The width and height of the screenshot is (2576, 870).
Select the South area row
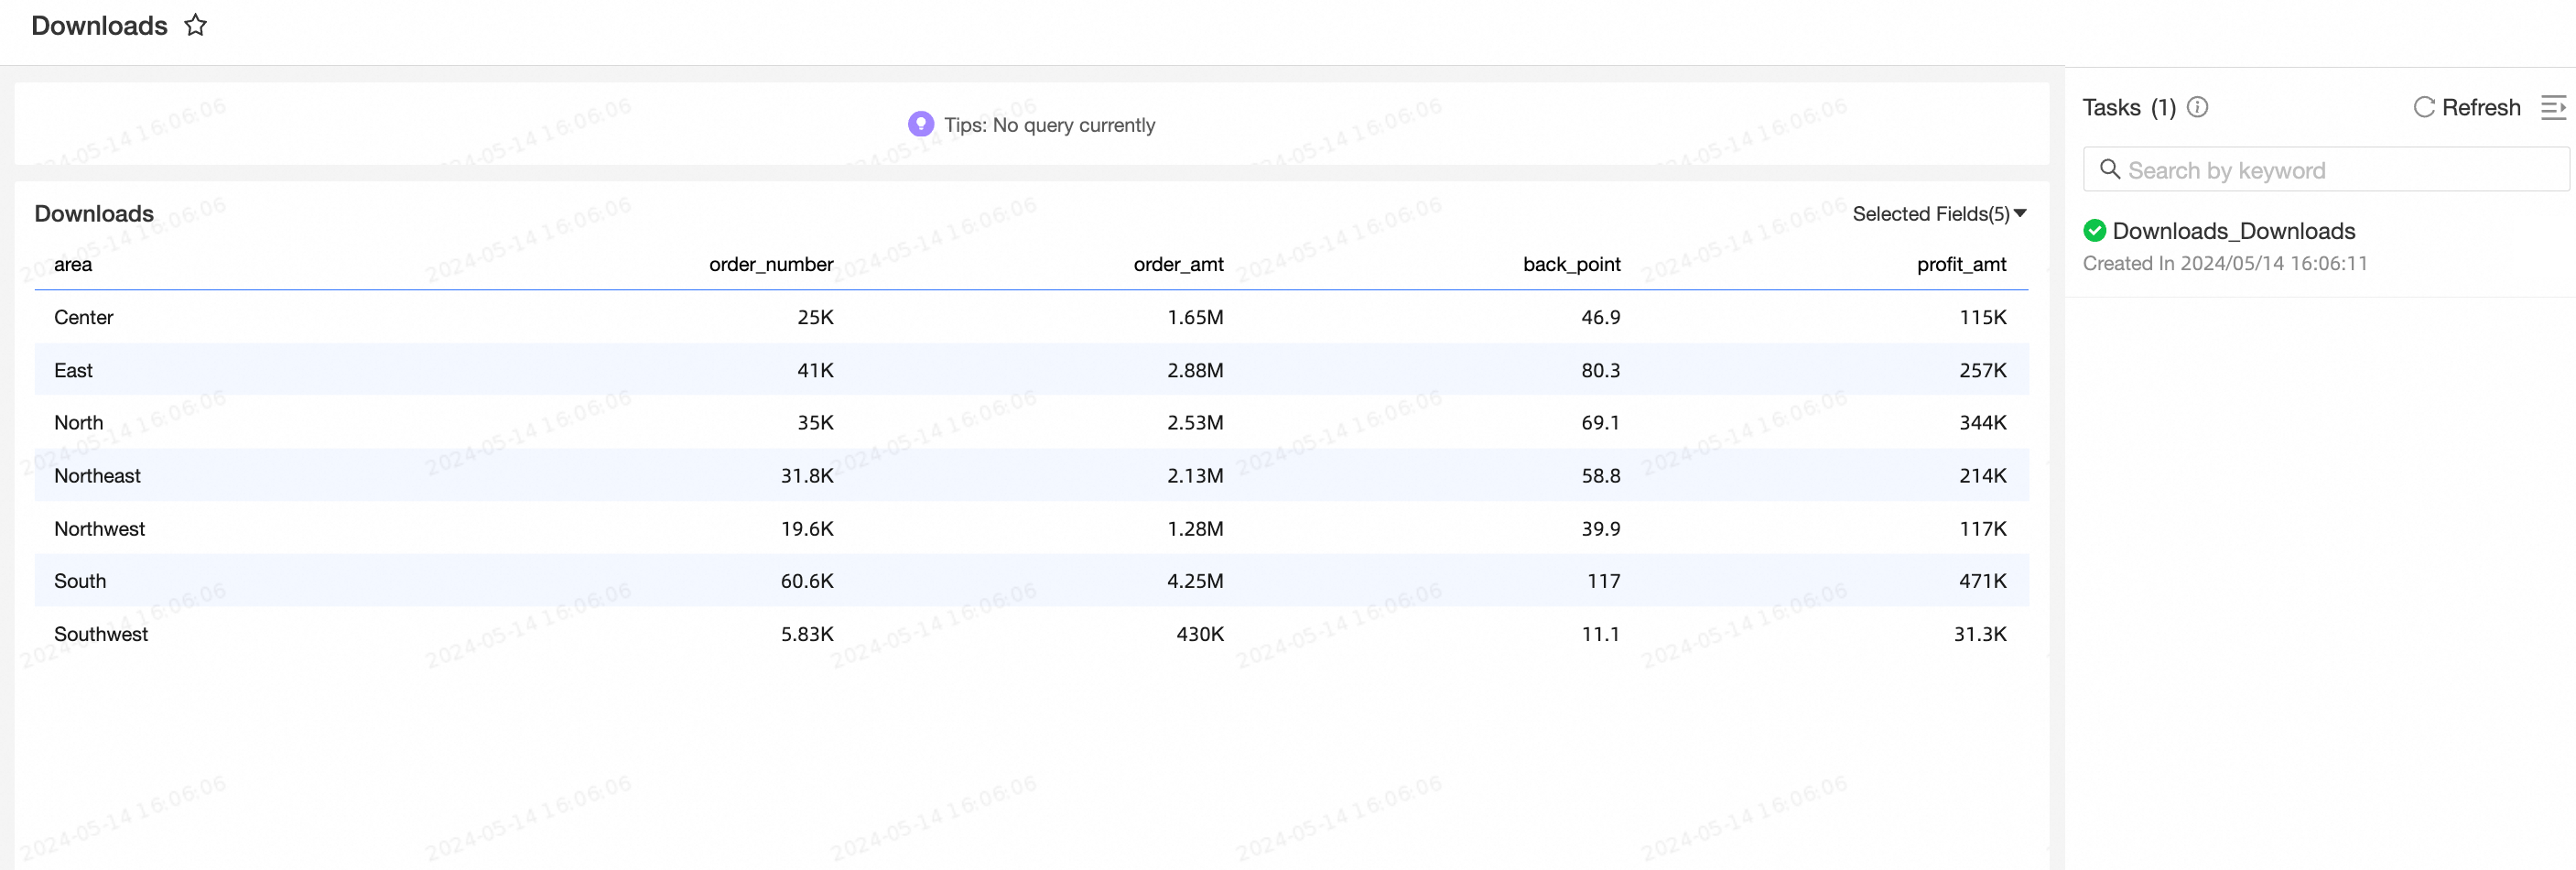coord(80,581)
